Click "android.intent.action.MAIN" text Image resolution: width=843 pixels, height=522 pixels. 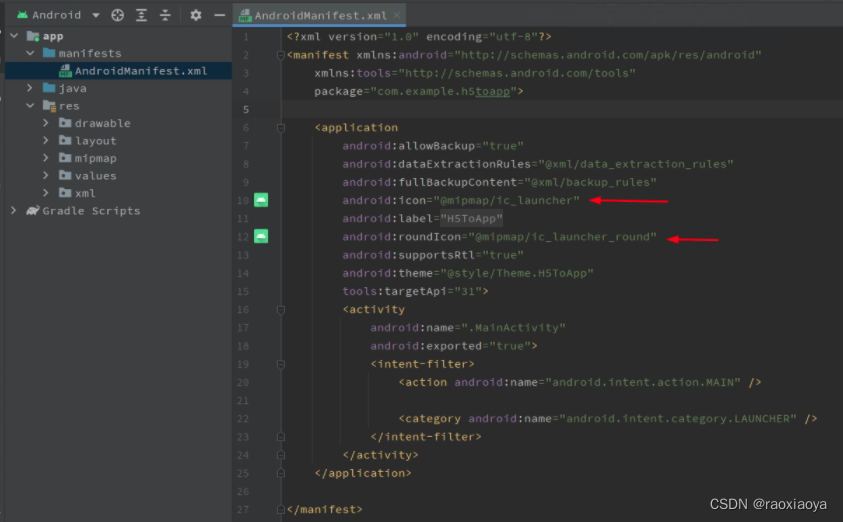click(x=643, y=382)
